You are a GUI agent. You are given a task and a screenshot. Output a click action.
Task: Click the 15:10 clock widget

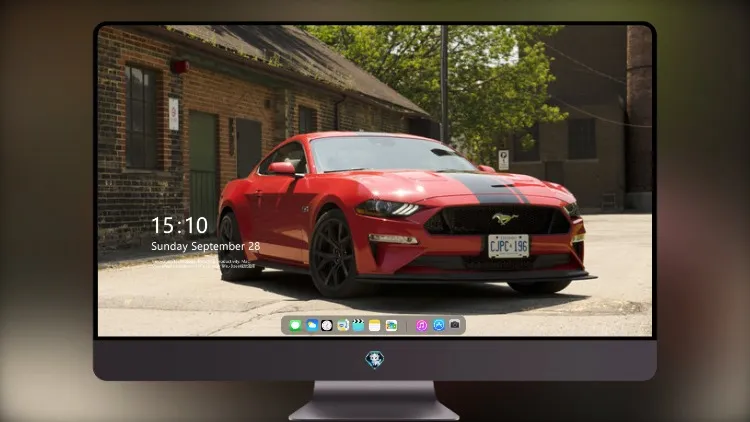(179, 225)
